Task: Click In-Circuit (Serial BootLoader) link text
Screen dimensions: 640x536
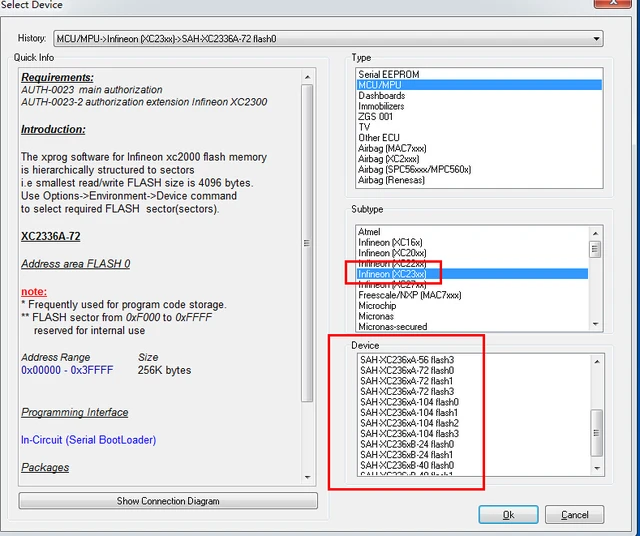Action: [89, 440]
